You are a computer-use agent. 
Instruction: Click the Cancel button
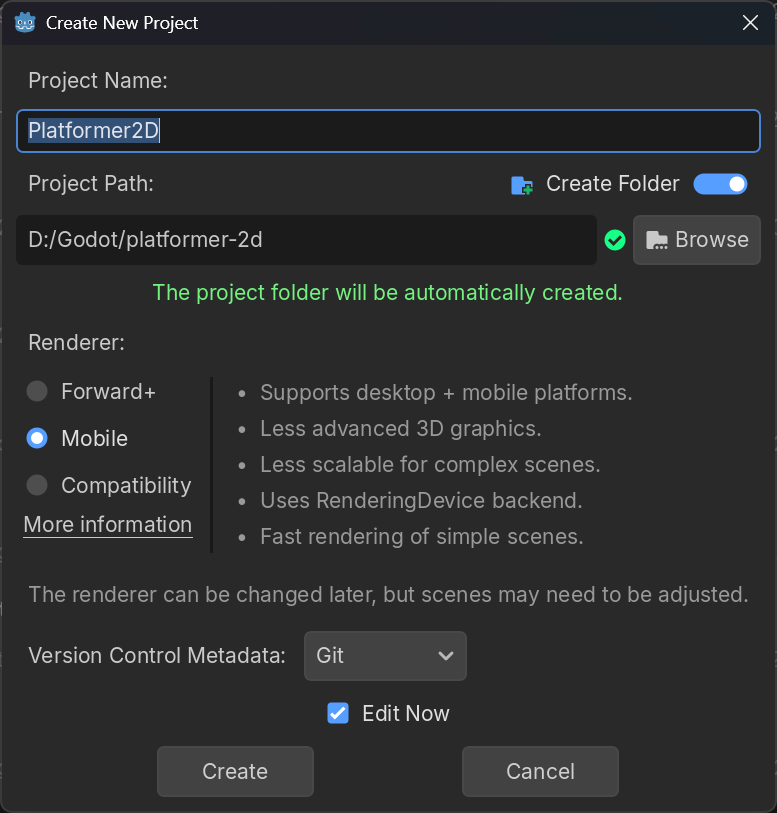(x=540, y=772)
